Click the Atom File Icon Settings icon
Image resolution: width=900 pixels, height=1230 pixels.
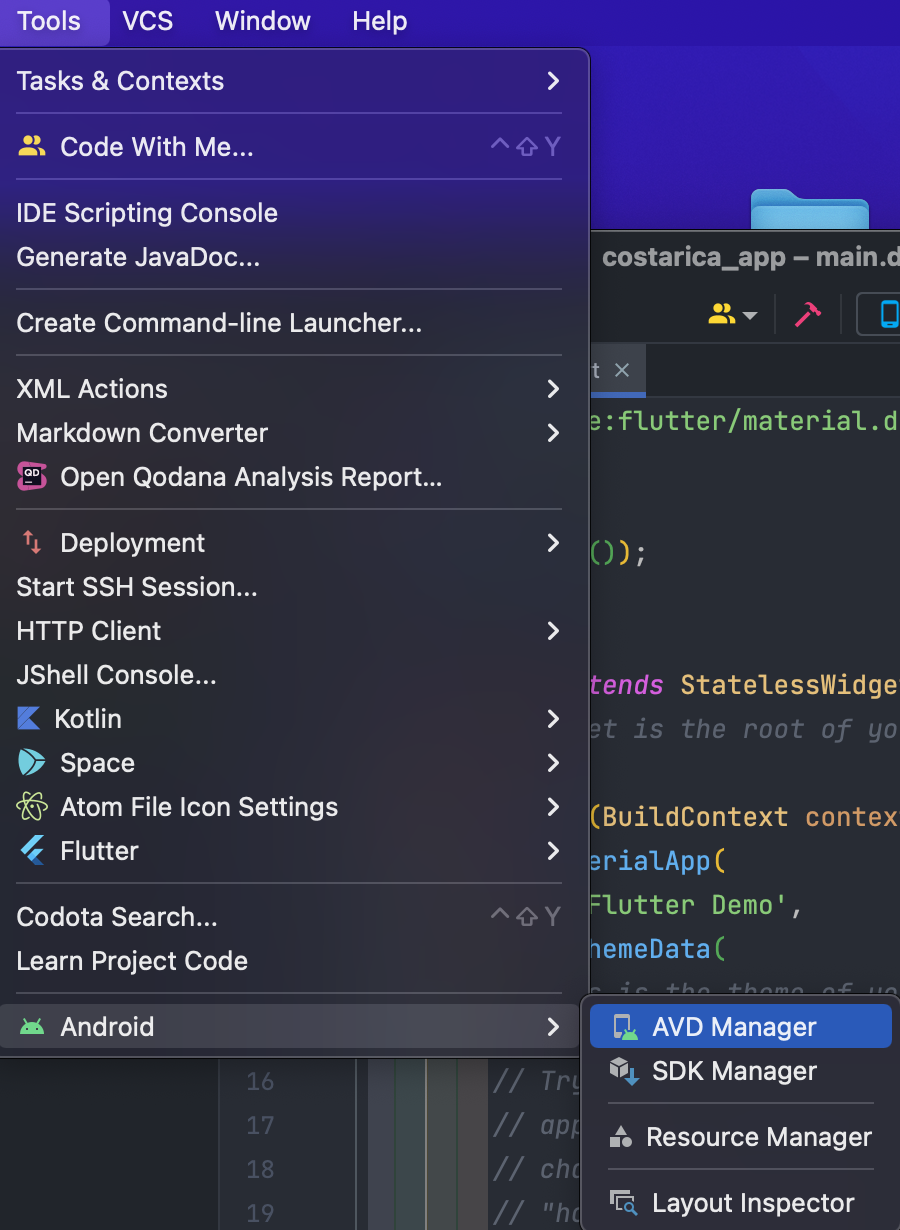pos(32,807)
